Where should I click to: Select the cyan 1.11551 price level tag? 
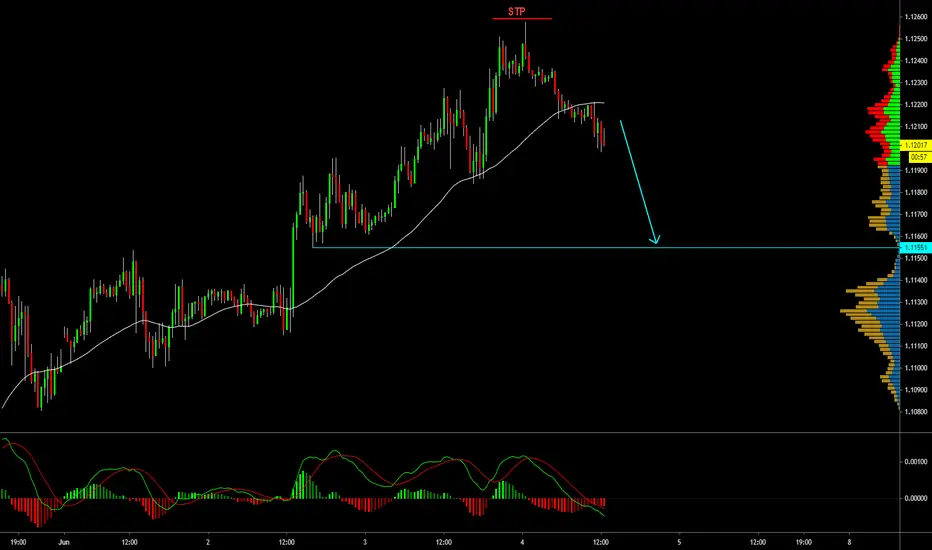pyautogui.click(x=916, y=247)
